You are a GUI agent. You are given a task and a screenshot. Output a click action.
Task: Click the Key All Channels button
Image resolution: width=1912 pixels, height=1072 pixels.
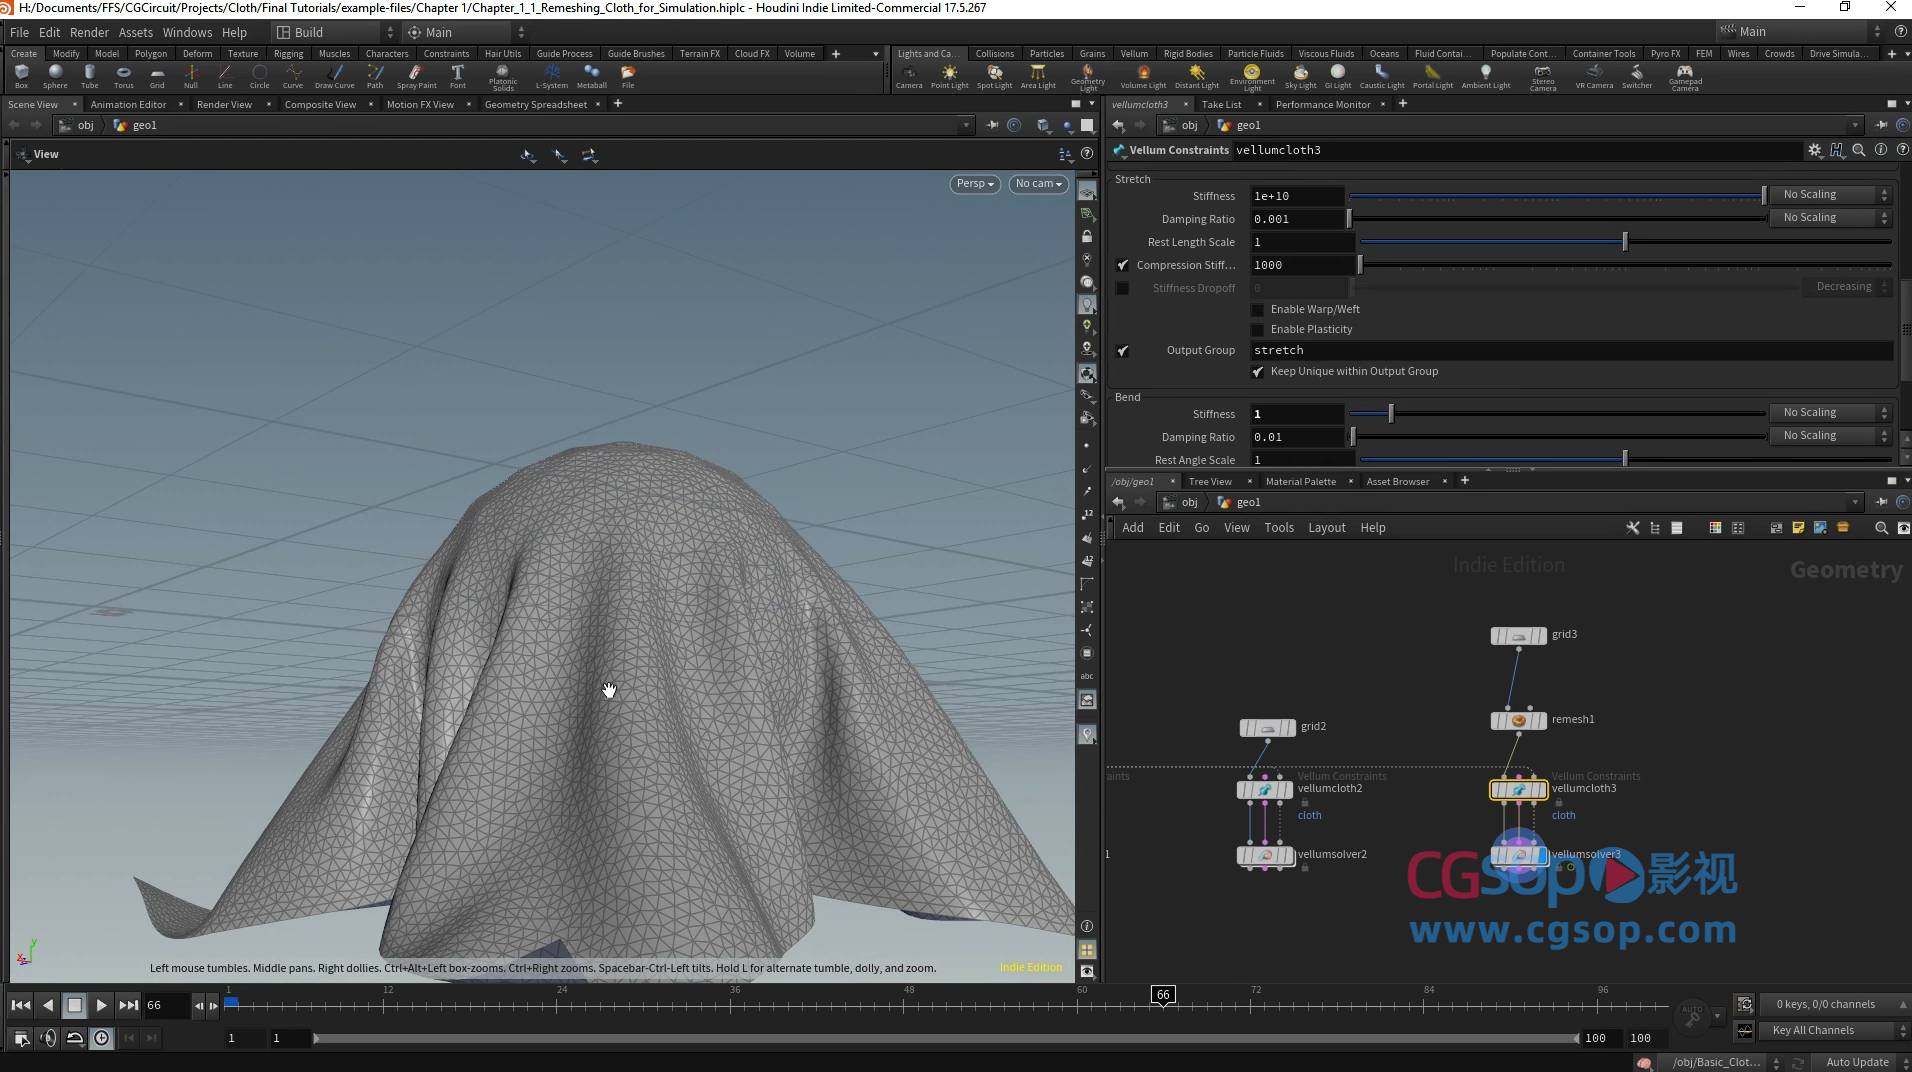click(1812, 1030)
